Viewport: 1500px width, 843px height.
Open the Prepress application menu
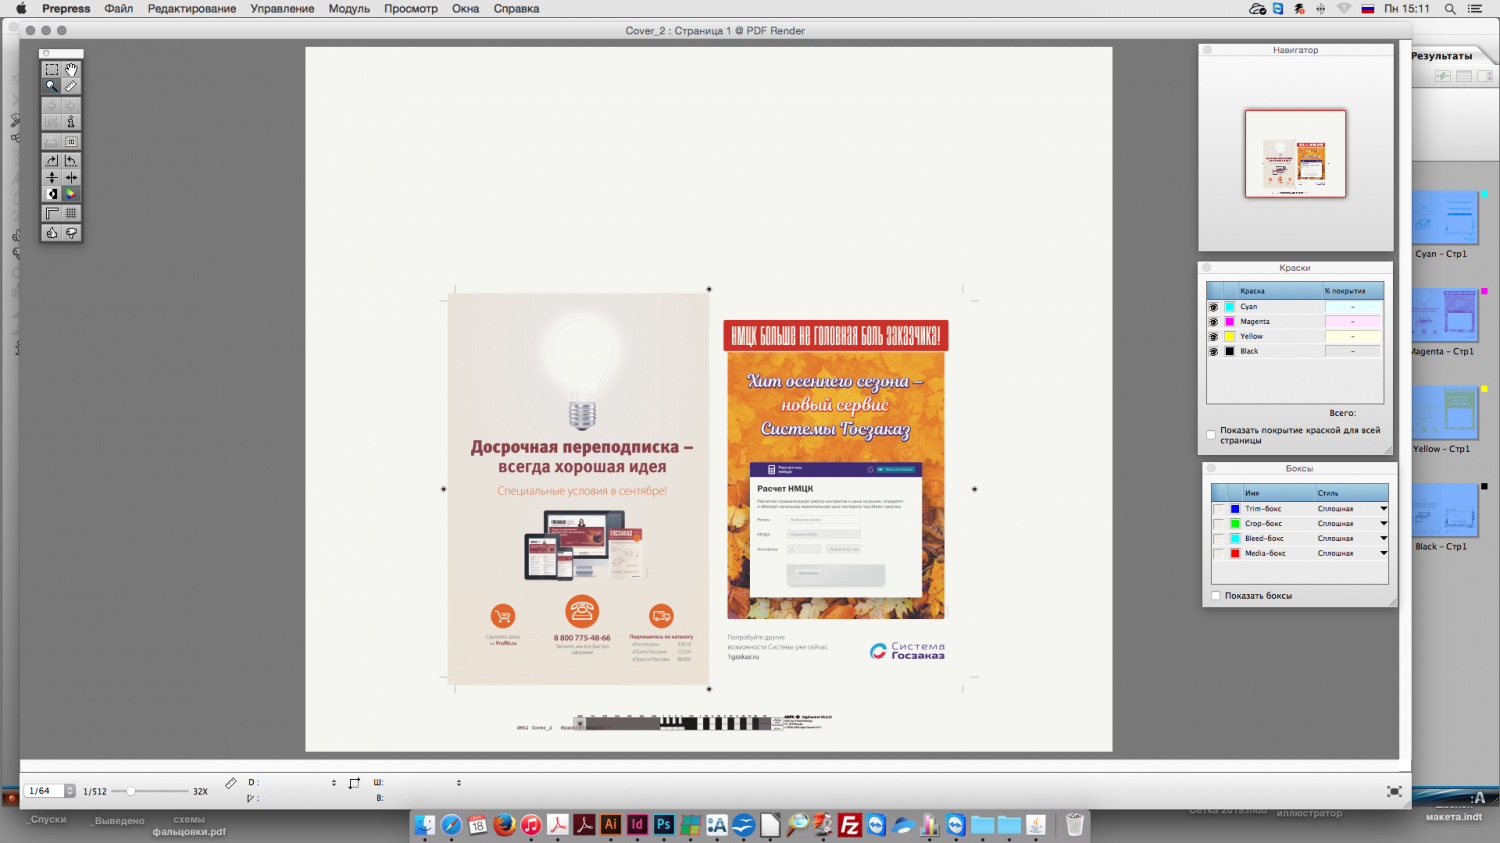tap(66, 8)
